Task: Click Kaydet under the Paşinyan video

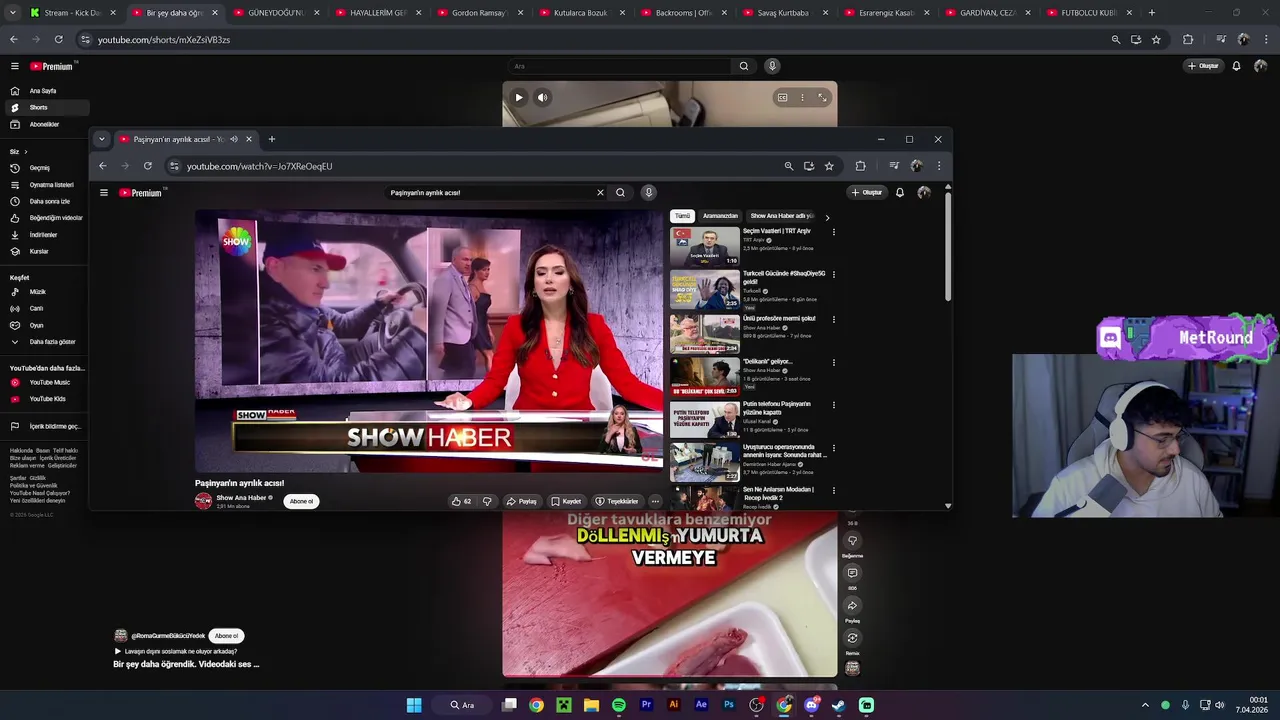Action: 565,501
